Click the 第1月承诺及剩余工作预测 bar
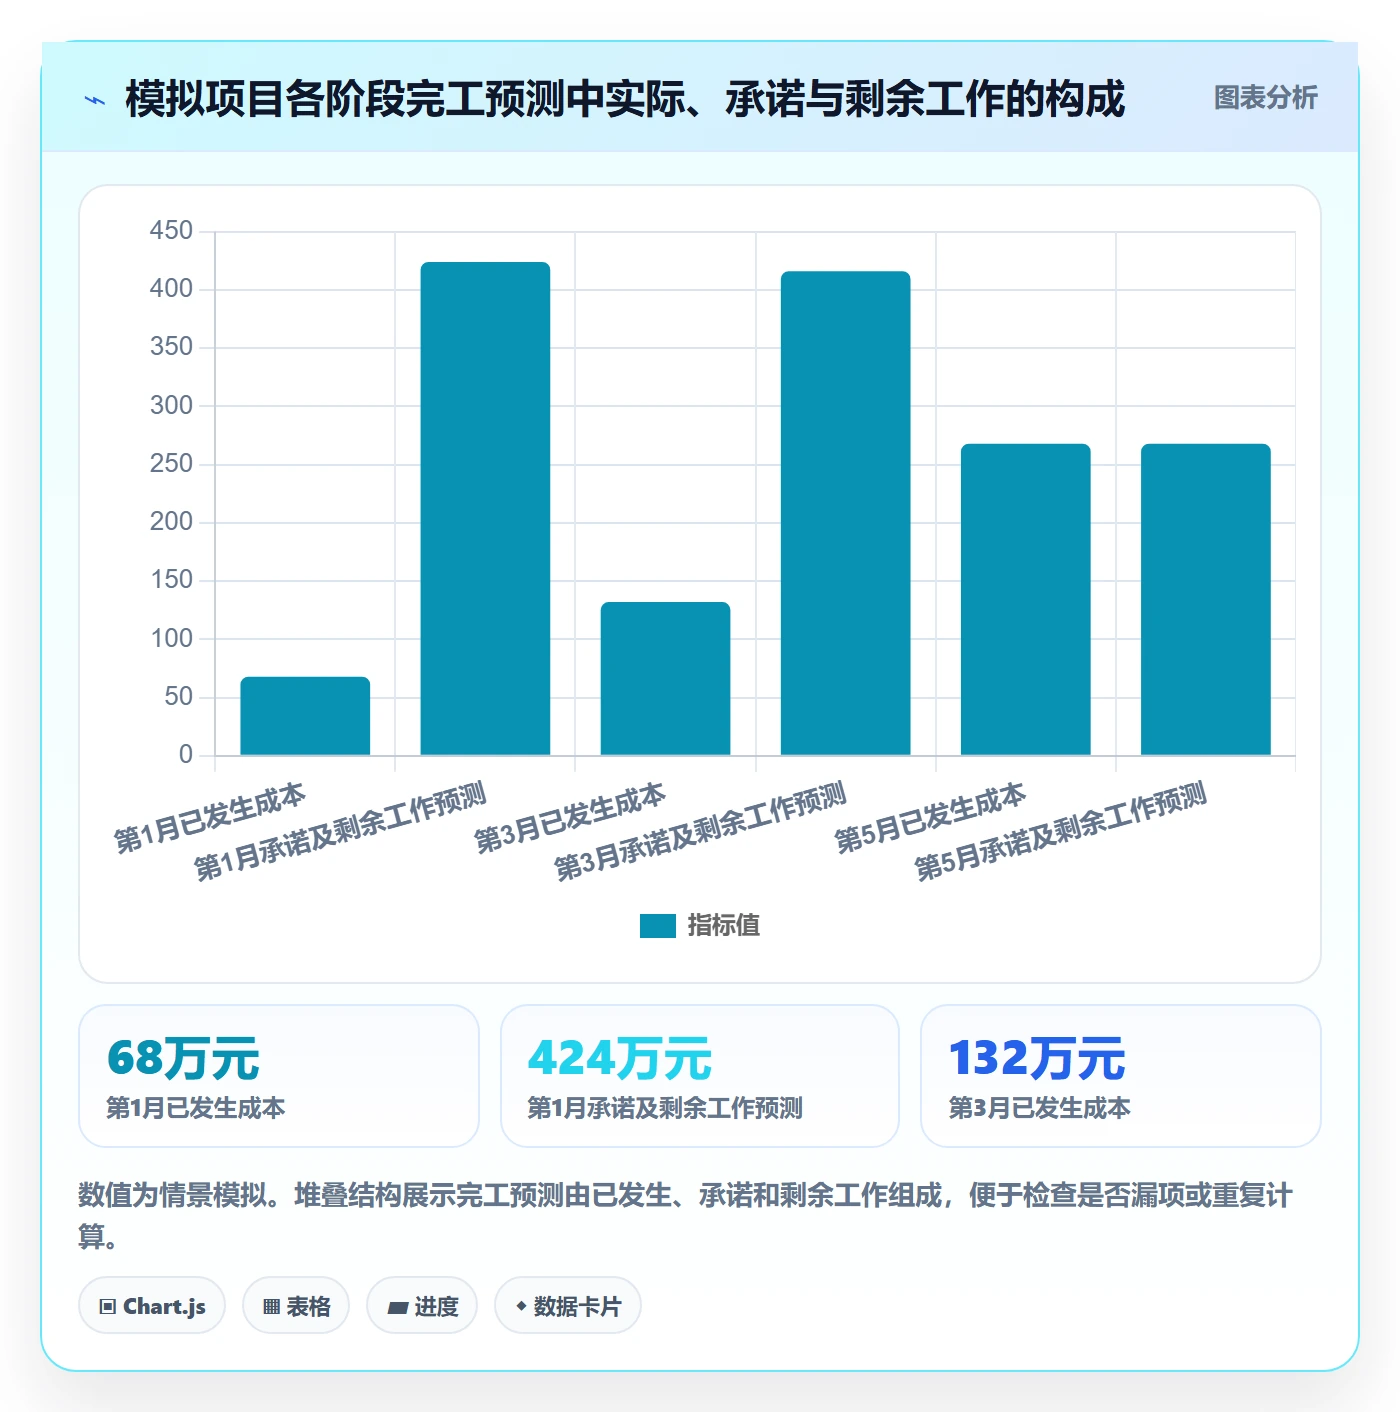This screenshot has height=1412, width=1400. click(485, 508)
